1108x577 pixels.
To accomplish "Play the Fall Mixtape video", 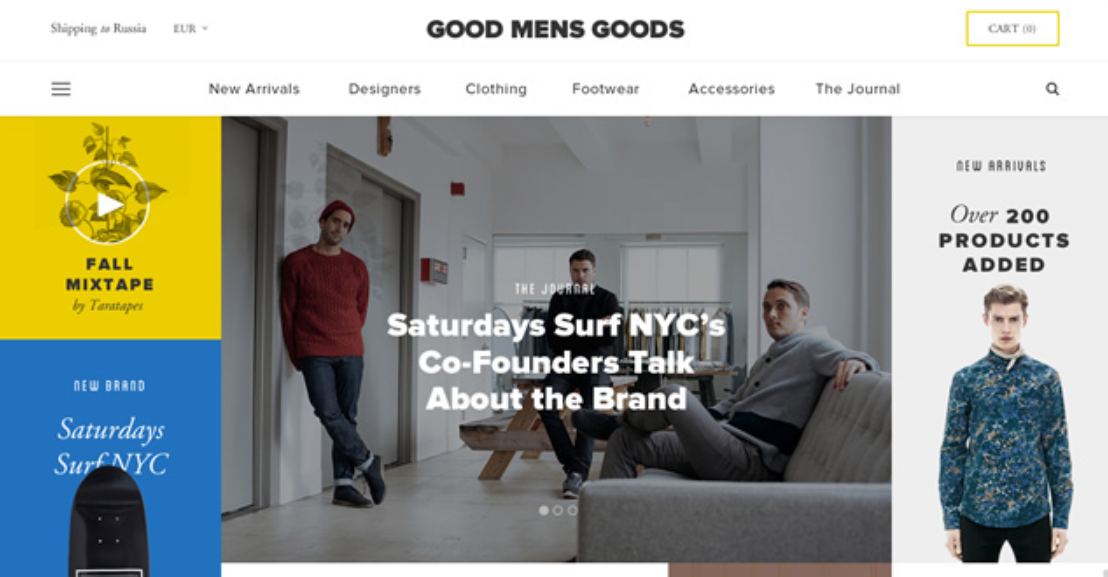I will click(107, 205).
